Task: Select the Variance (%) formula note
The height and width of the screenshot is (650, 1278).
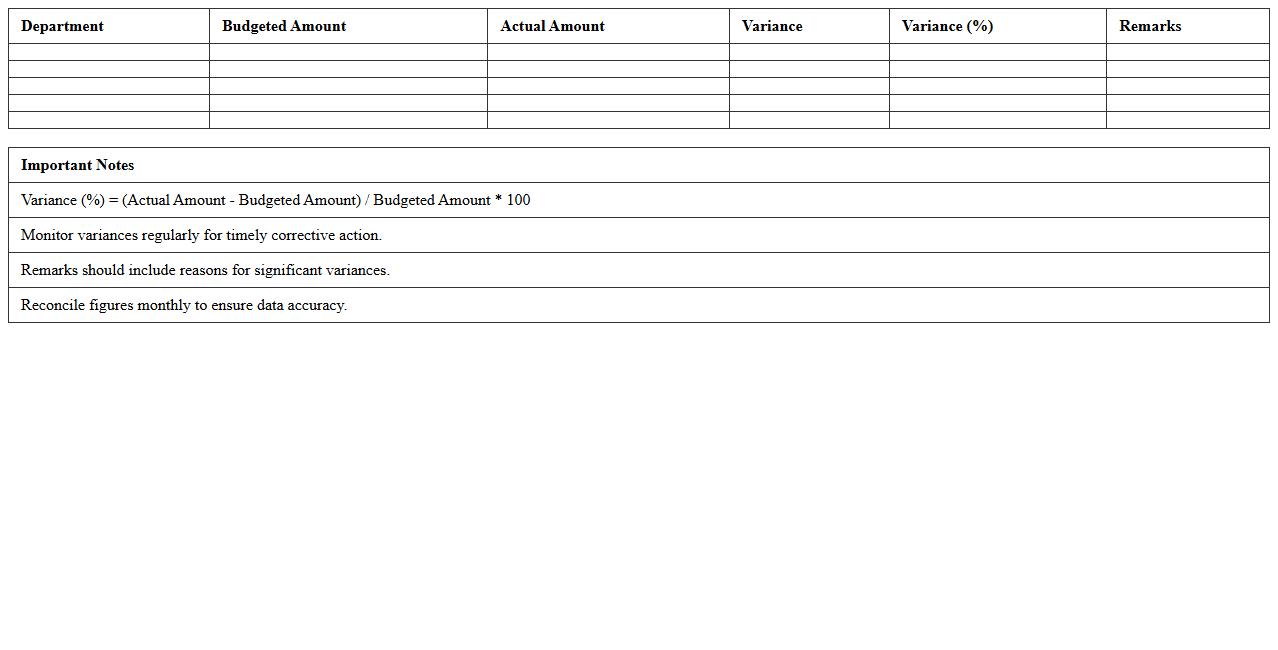Action: 275,200
